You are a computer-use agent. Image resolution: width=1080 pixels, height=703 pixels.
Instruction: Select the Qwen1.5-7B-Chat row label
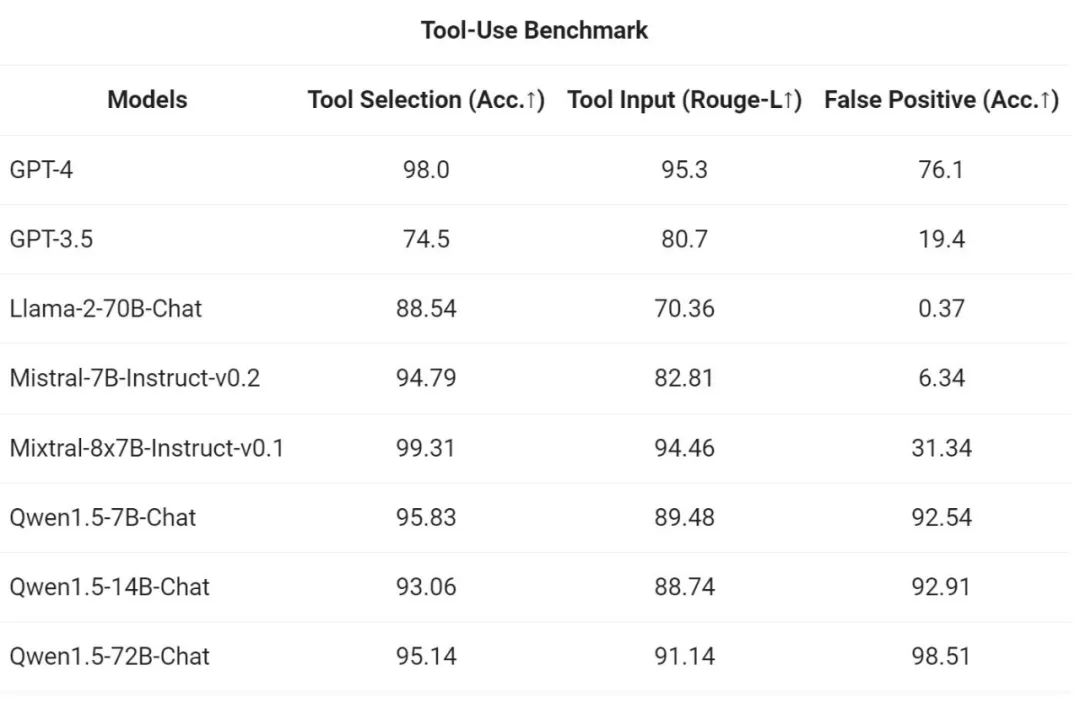coord(102,518)
